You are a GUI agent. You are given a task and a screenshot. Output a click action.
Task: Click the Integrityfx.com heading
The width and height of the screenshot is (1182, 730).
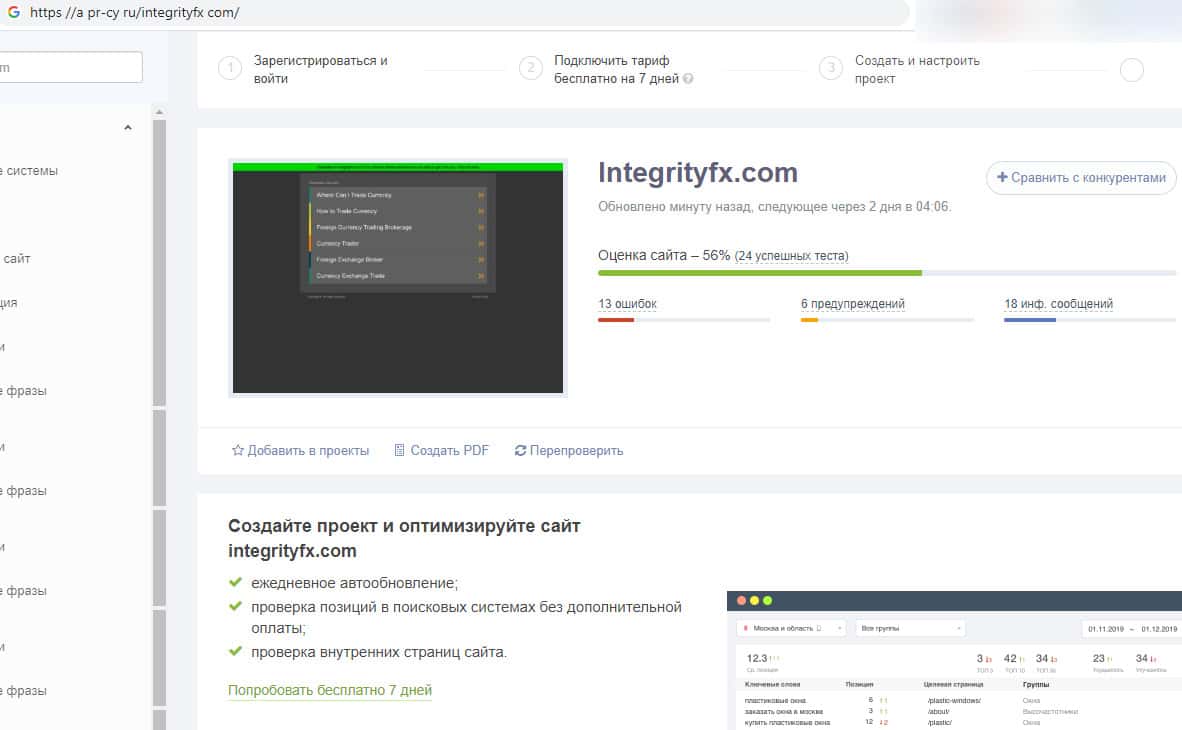(x=697, y=173)
